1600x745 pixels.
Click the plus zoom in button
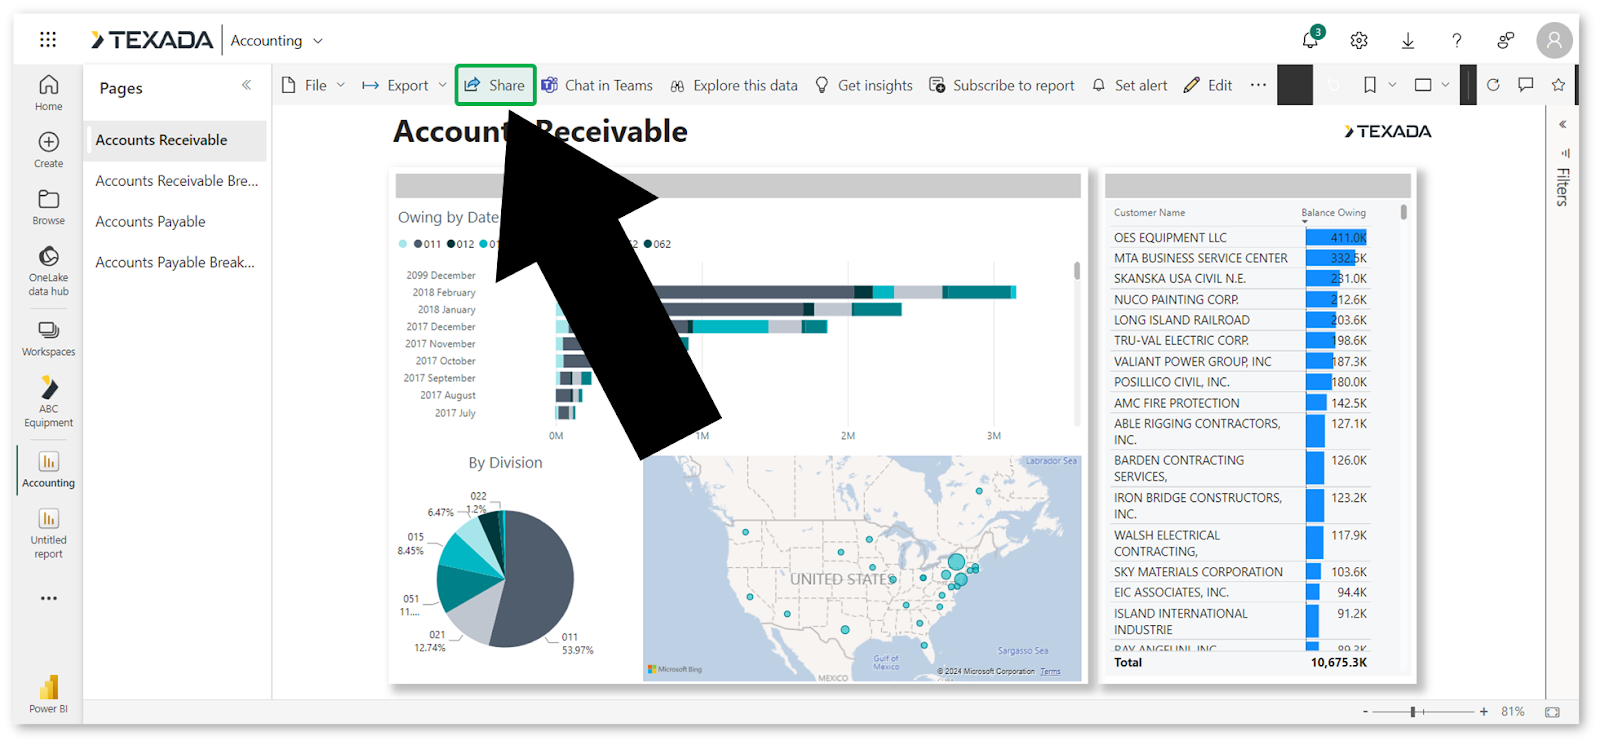point(1484,712)
